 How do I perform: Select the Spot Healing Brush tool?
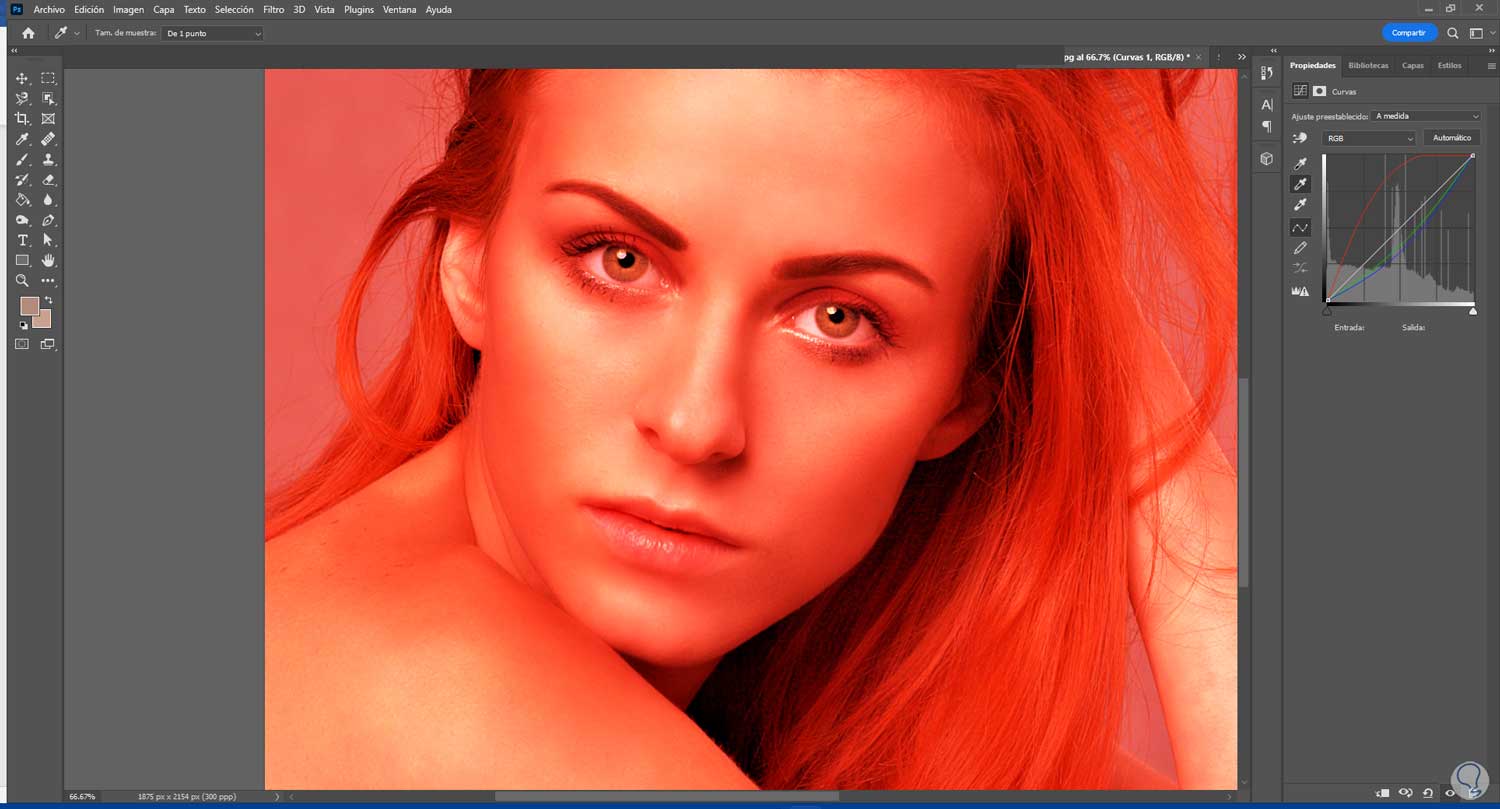click(48, 139)
